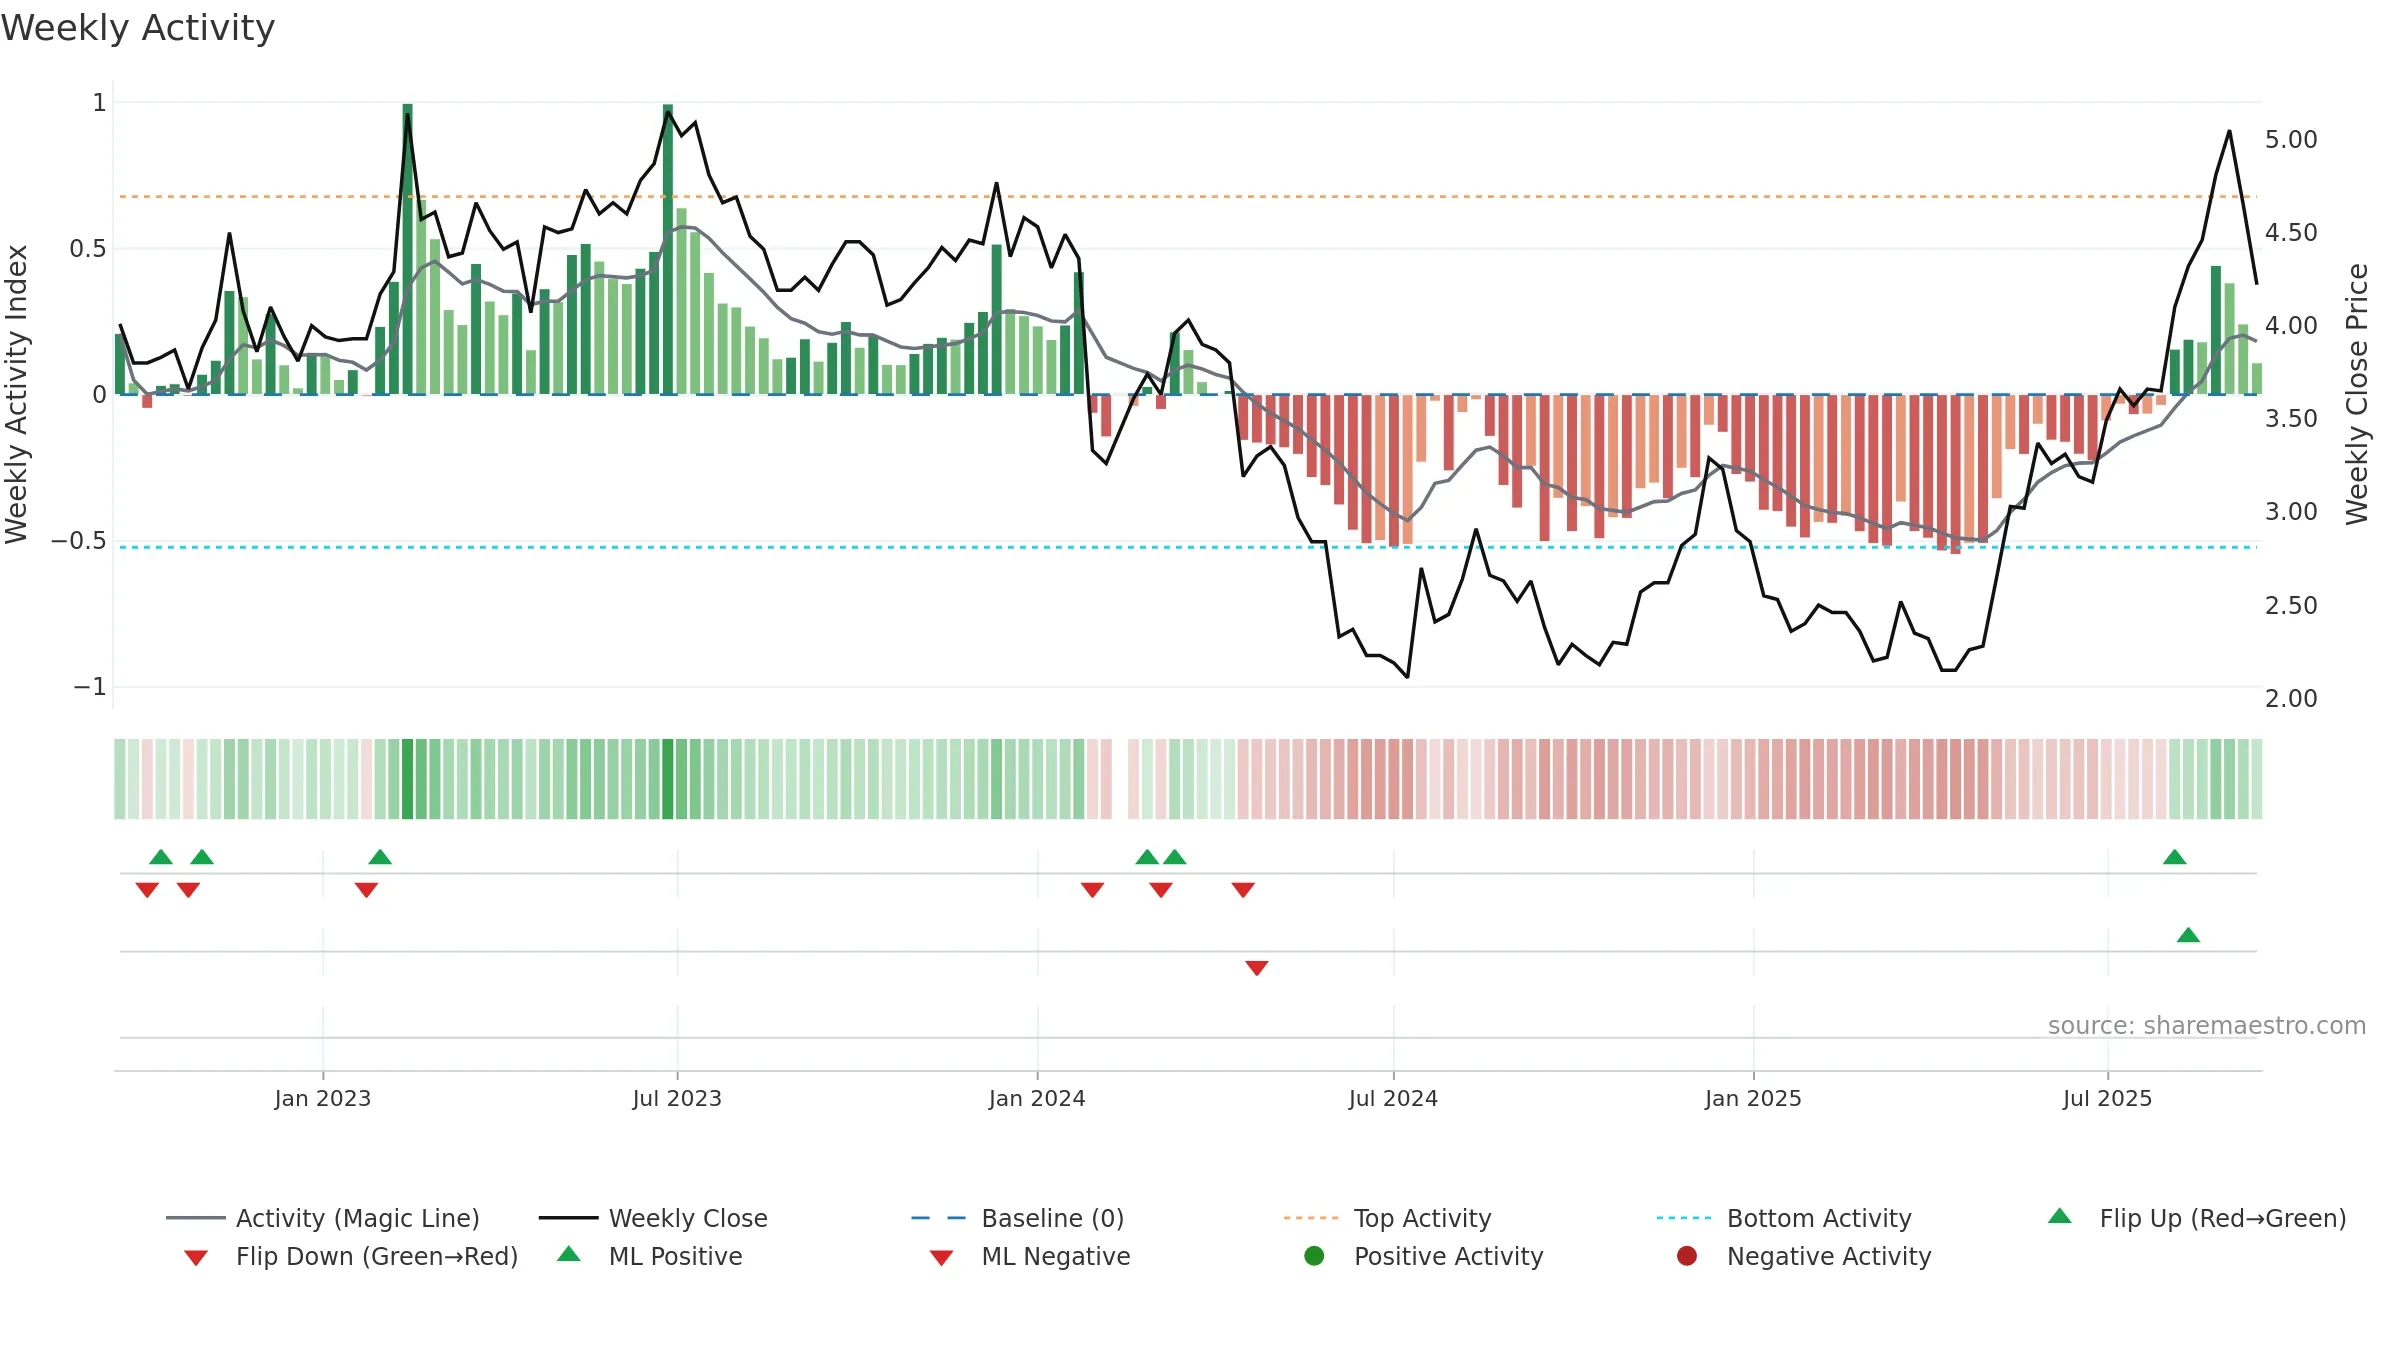Toggle the Flip Down (Green→Red) legend entry
The height and width of the screenshot is (1350, 2400).
click(x=351, y=1256)
